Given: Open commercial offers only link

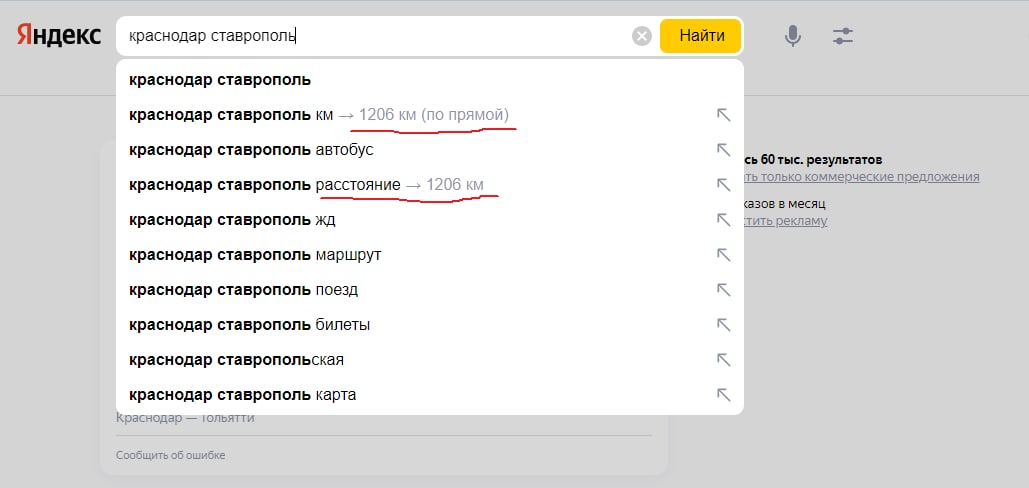Looking at the screenshot, I should click(862, 177).
